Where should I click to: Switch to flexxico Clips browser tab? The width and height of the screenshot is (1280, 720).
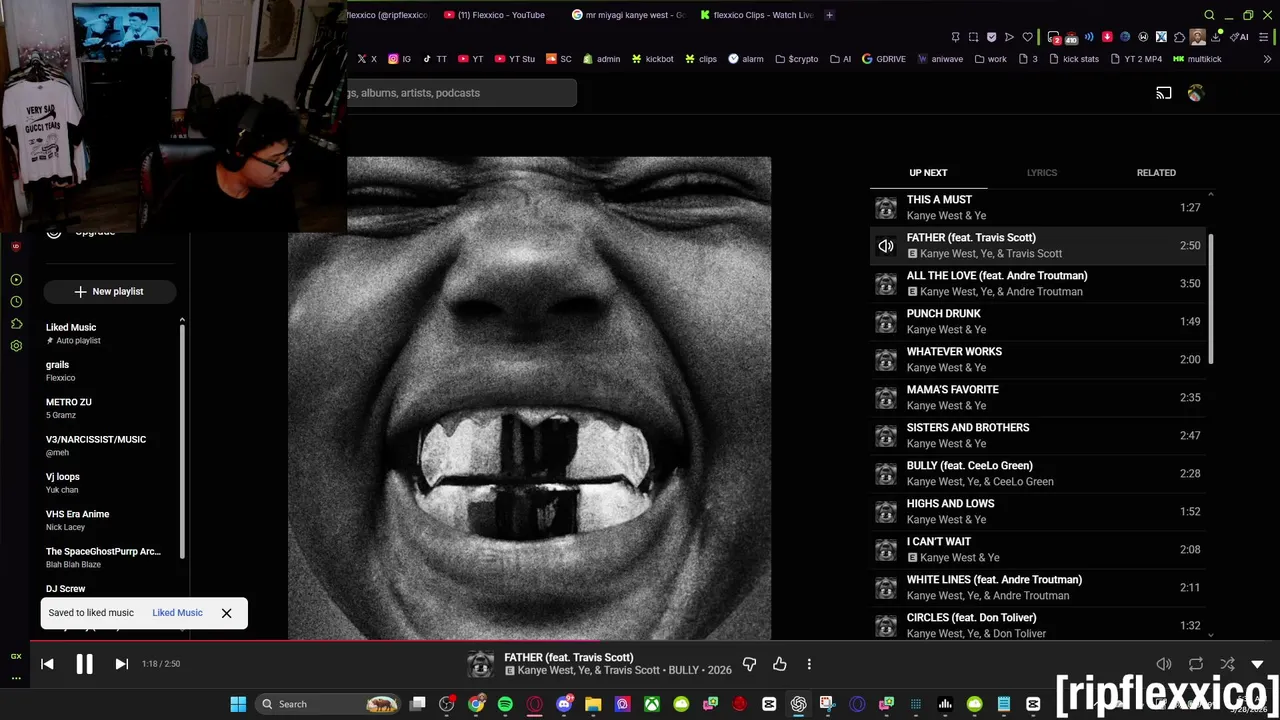click(x=758, y=15)
